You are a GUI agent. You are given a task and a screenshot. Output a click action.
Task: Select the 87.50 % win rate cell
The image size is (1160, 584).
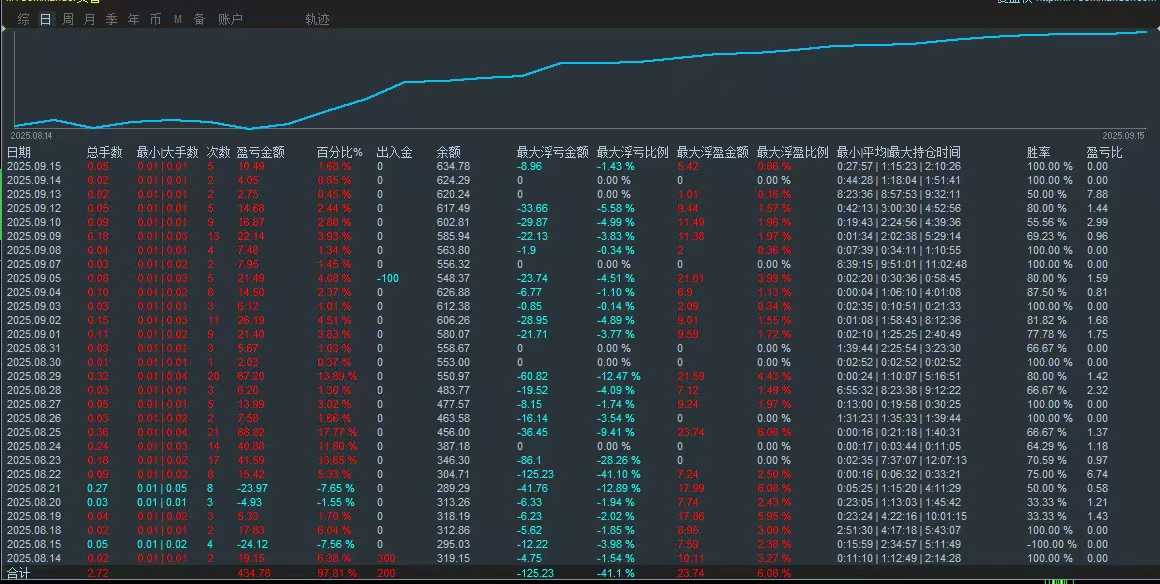(x=1046, y=292)
